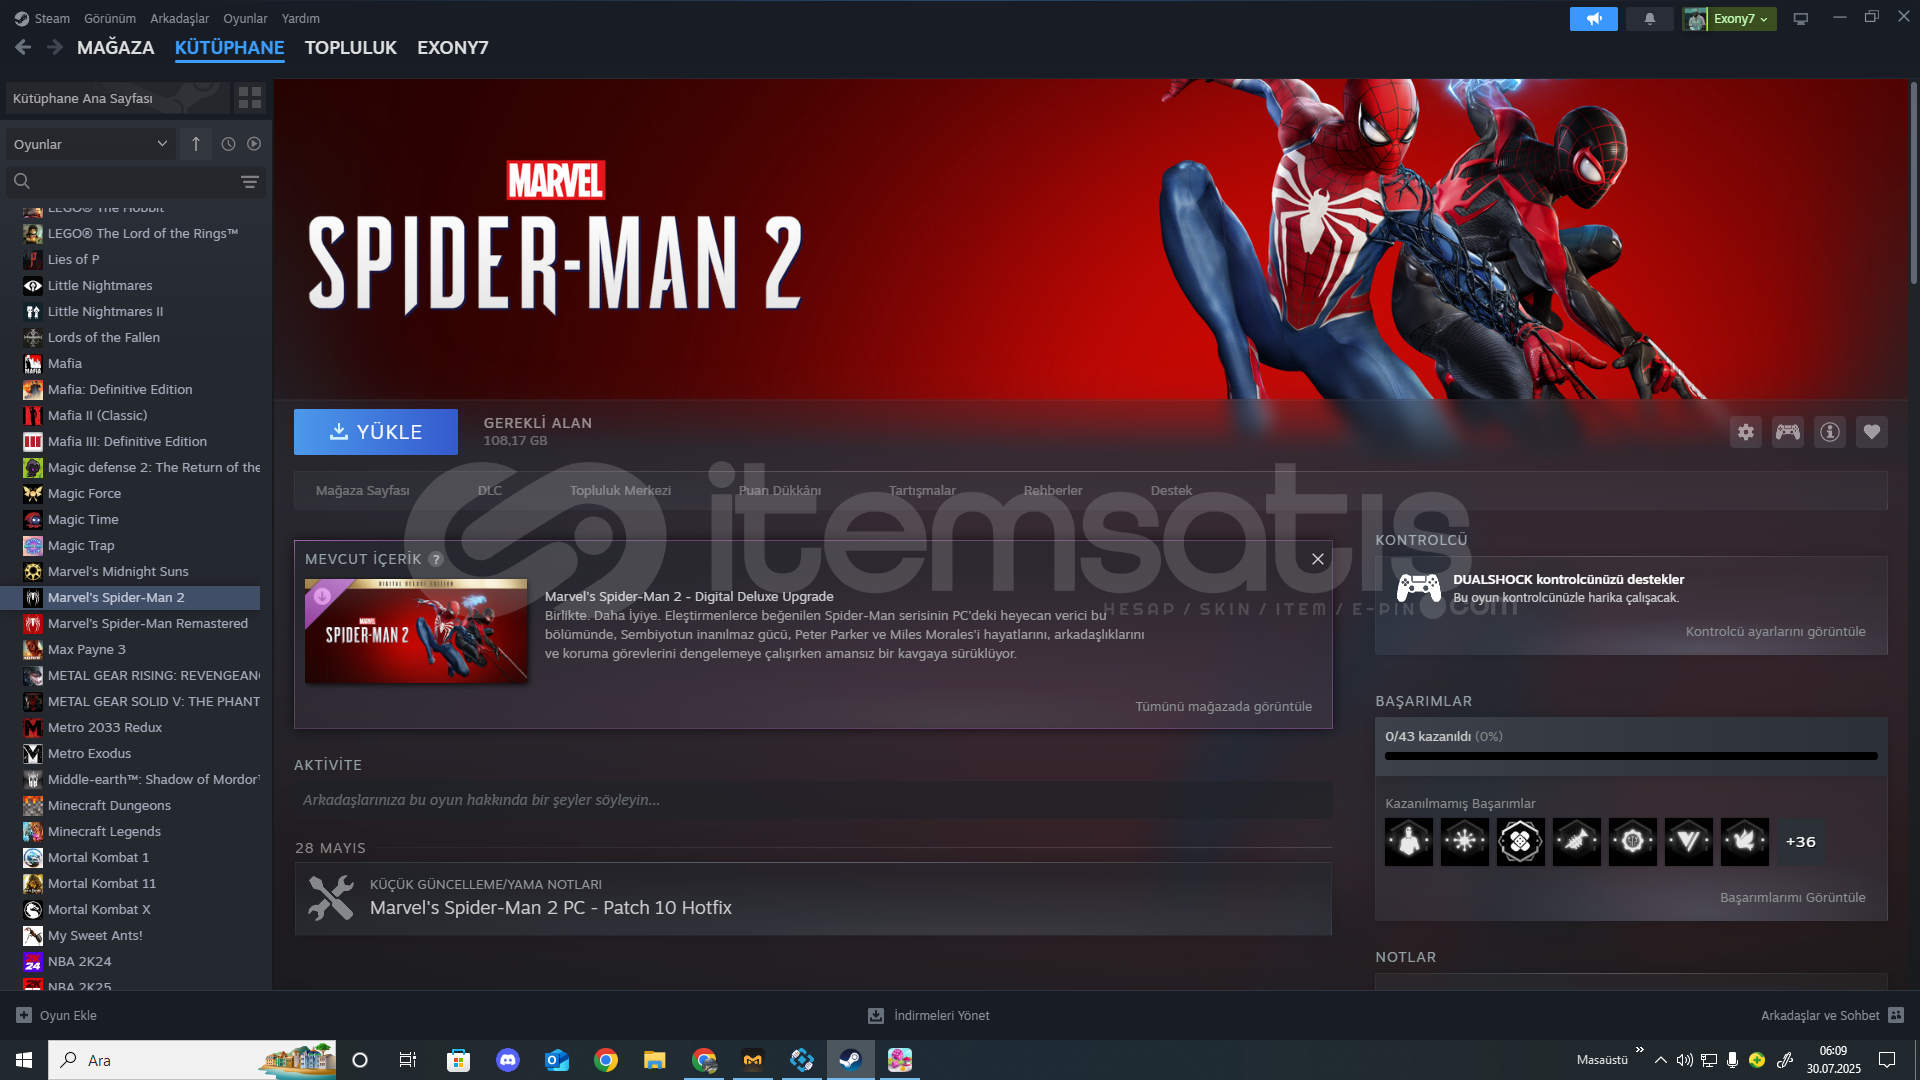Close the Mevcut İçerik panel
This screenshot has width=1920, height=1080.
click(1318, 559)
